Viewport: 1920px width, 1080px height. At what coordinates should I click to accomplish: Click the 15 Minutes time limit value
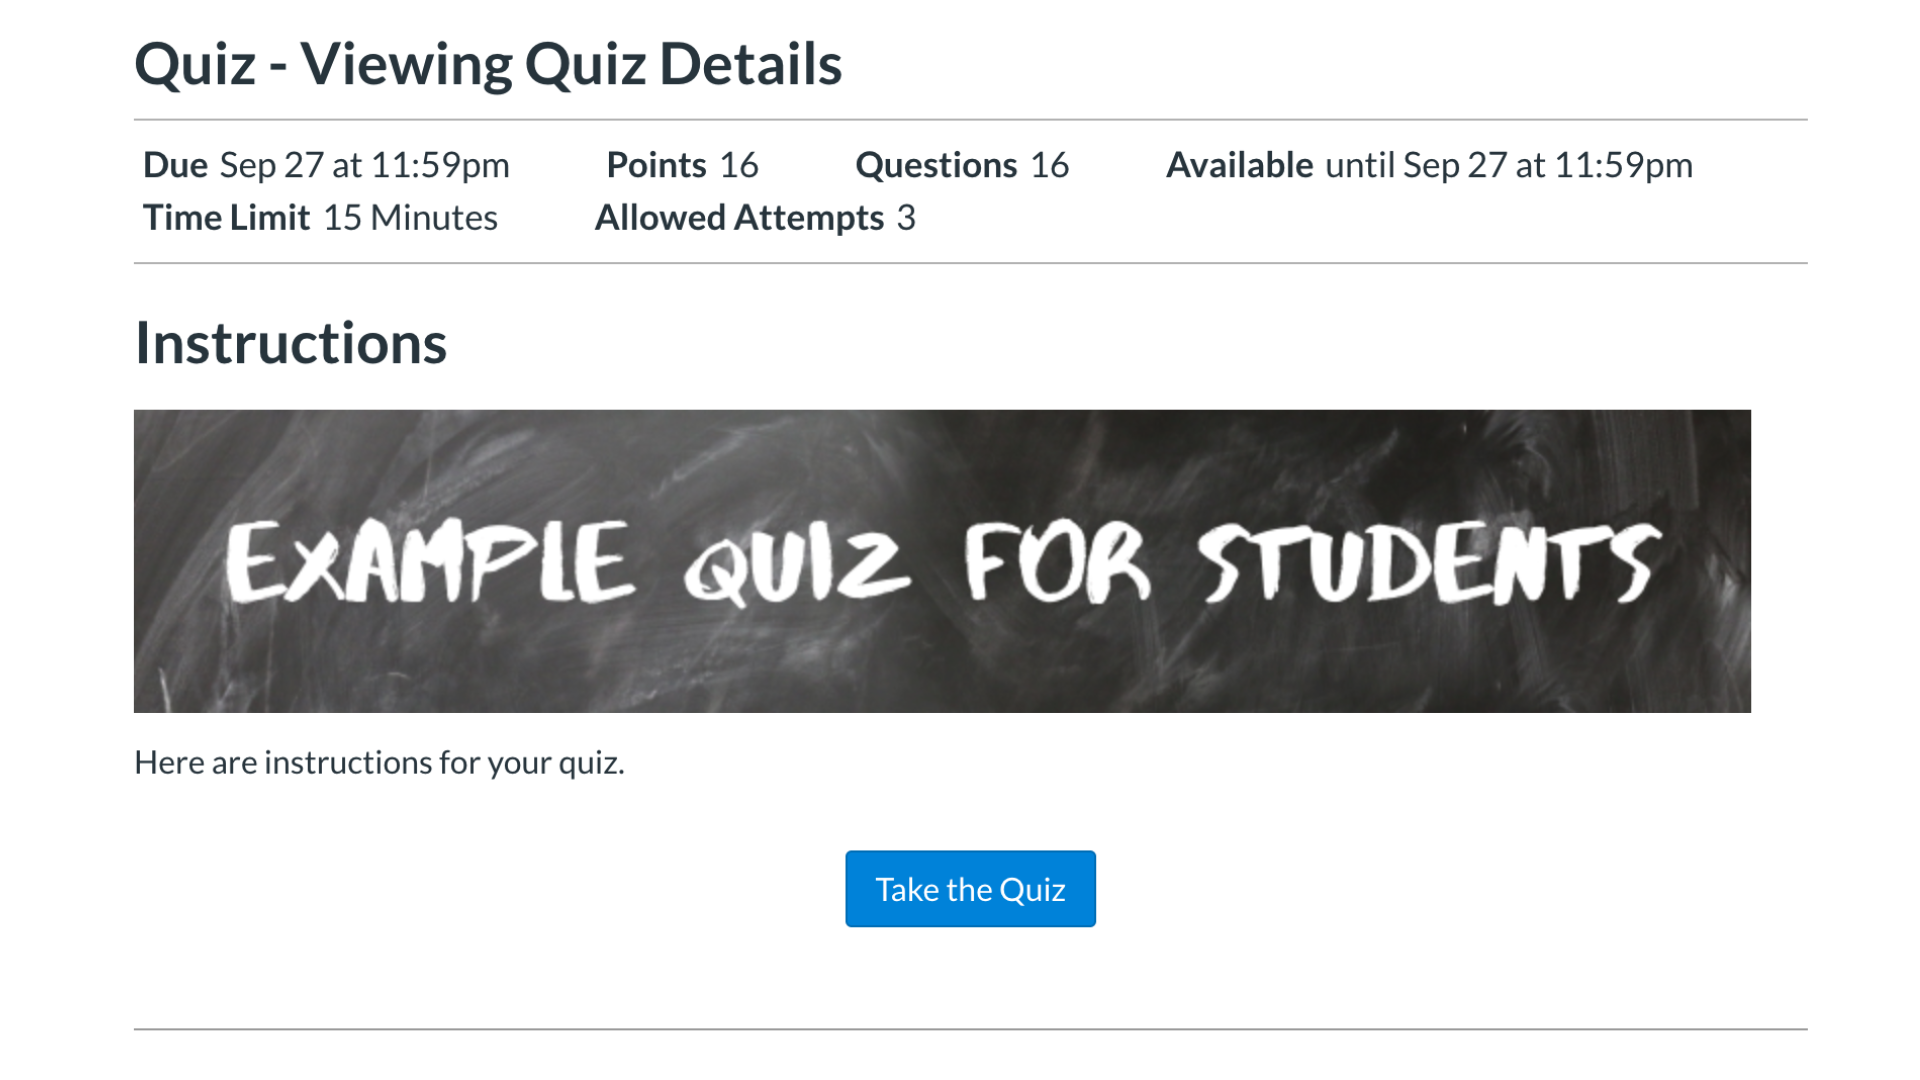(x=410, y=218)
